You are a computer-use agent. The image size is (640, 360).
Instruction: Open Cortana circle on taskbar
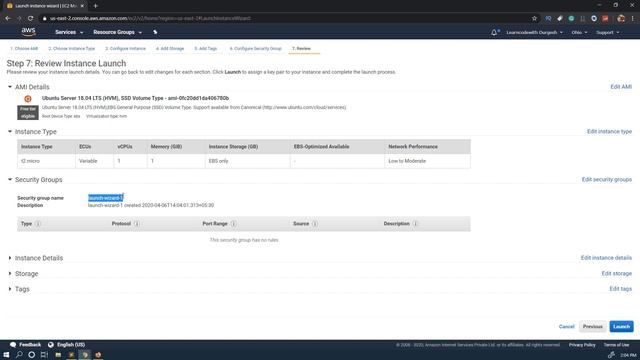(x=31, y=355)
